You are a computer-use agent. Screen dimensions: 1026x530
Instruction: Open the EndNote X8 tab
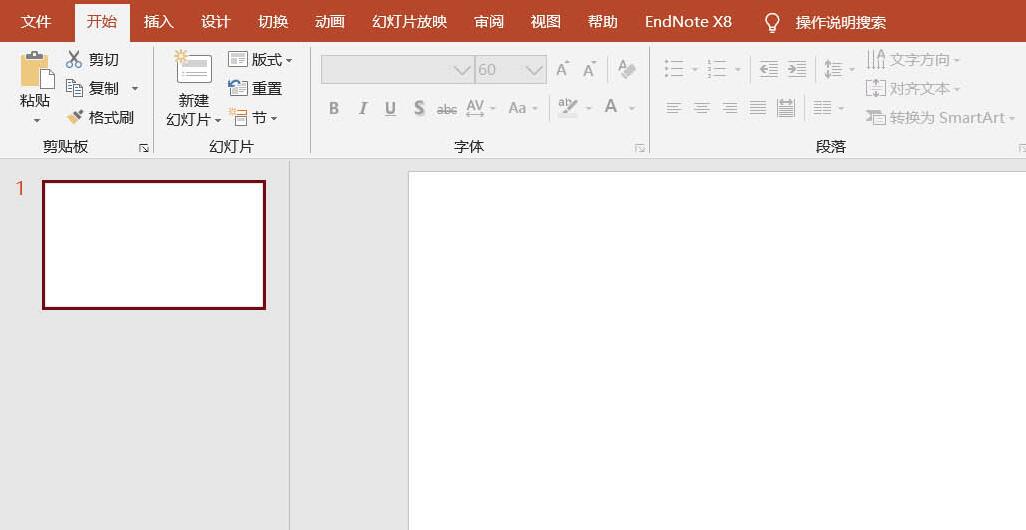(x=688, y=22)
